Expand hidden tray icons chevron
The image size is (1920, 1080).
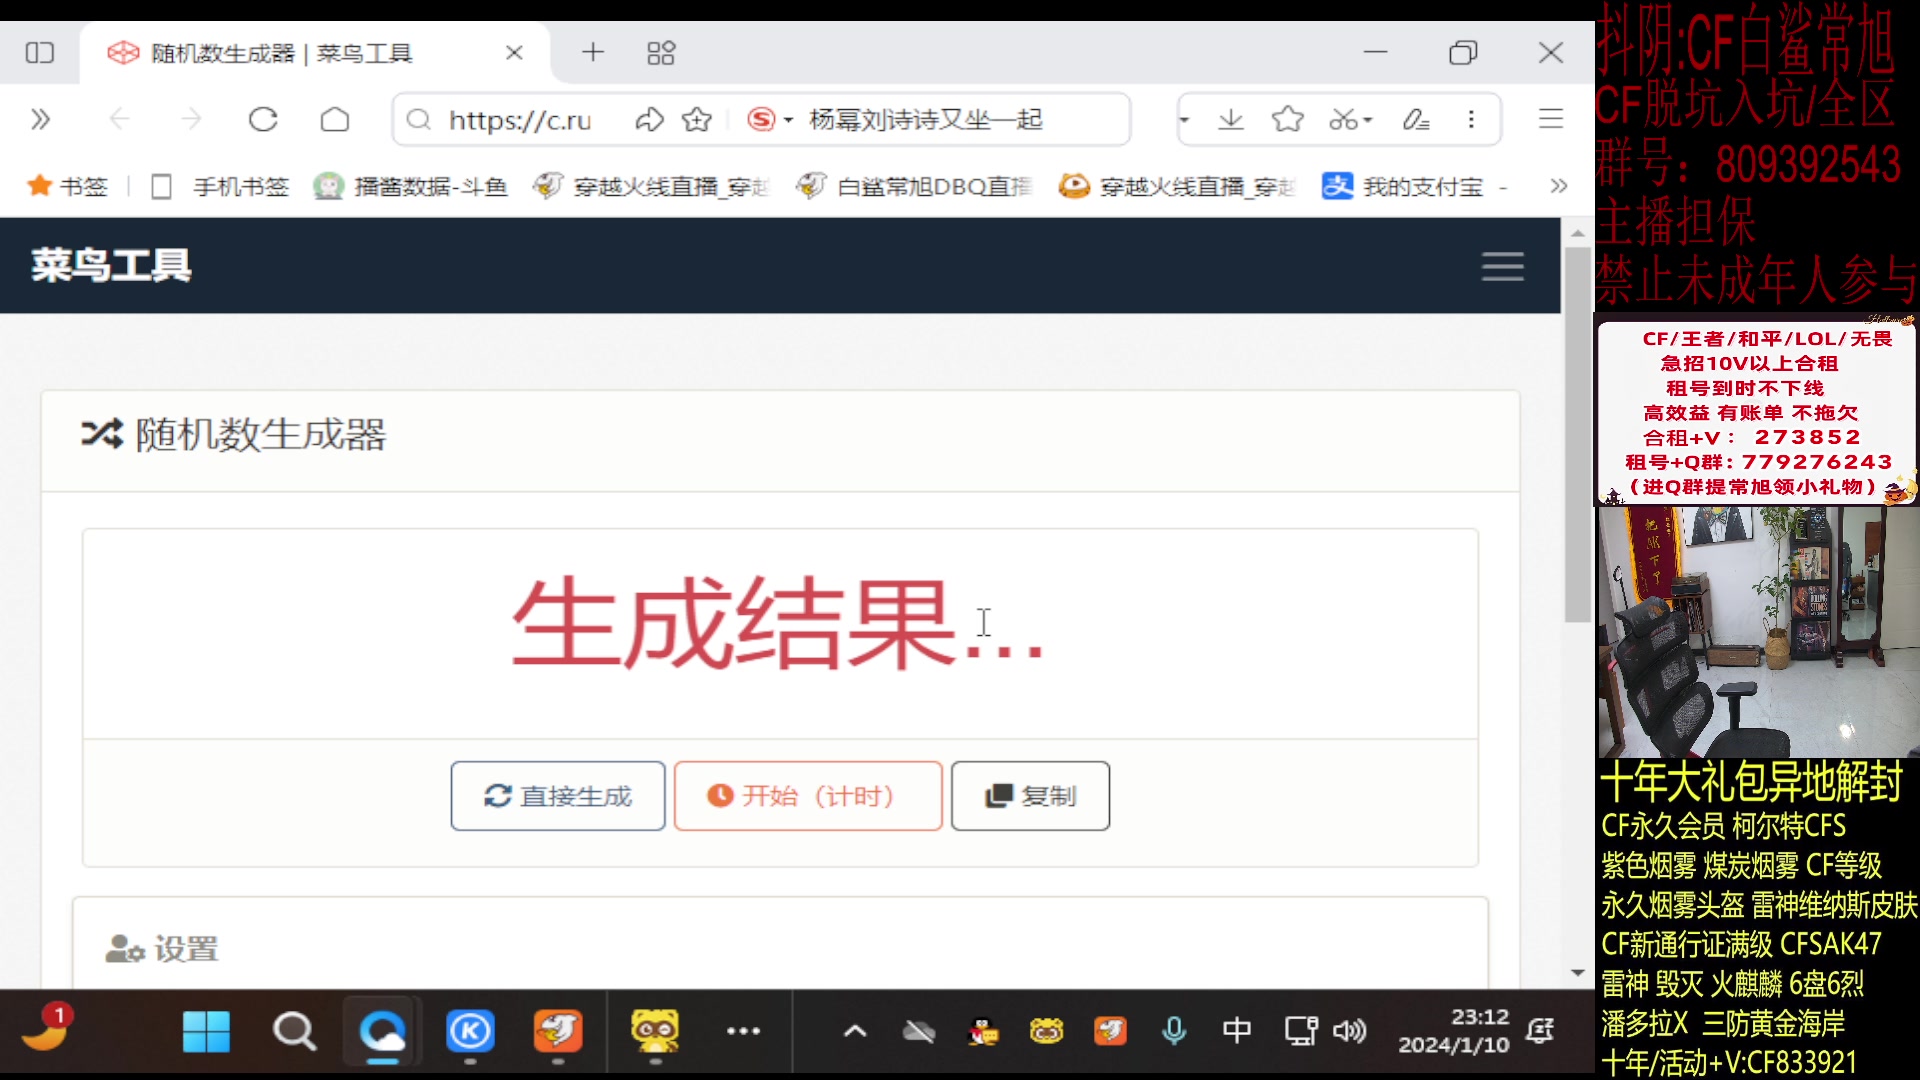point(855,1031)
